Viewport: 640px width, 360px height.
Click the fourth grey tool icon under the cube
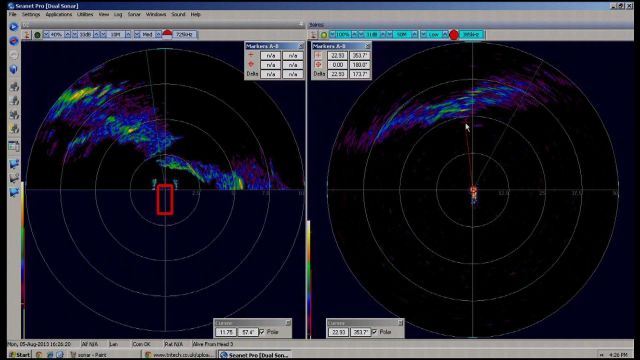(14, 129)
